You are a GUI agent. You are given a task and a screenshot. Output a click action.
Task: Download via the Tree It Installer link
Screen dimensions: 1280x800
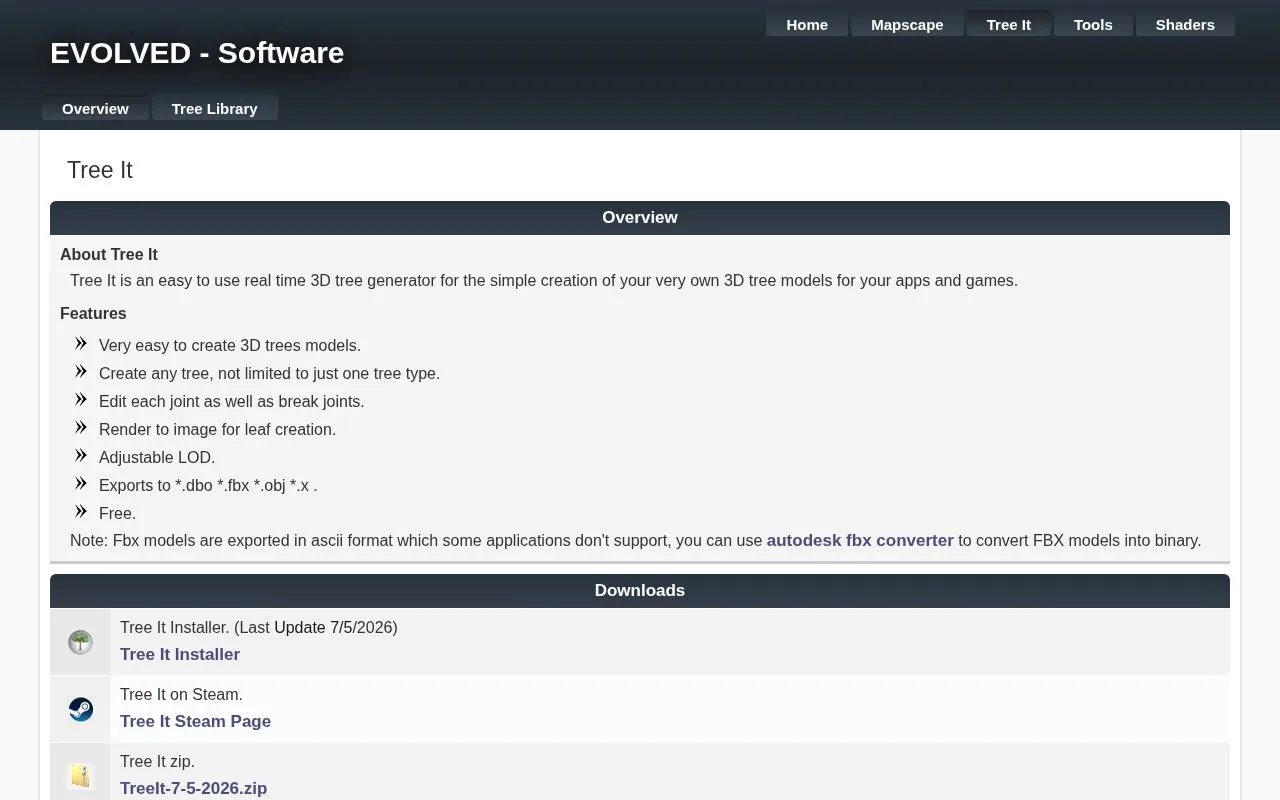[x=180, y=654]
